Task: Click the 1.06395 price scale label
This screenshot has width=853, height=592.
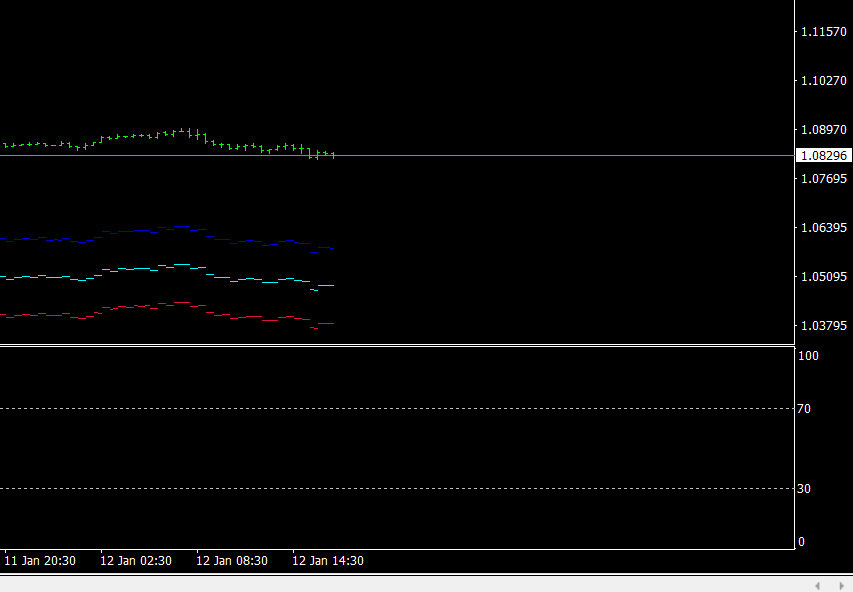Action: (824, 227)
